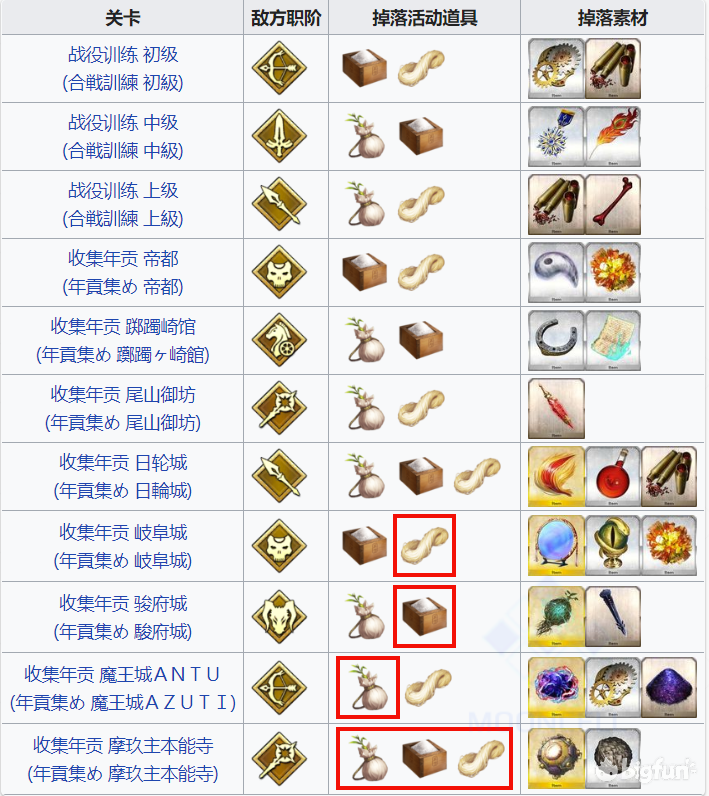Click the Berserker class icon in 骏府城 row
The width and height of the screenshot is (709, 796).
(279, 617)
